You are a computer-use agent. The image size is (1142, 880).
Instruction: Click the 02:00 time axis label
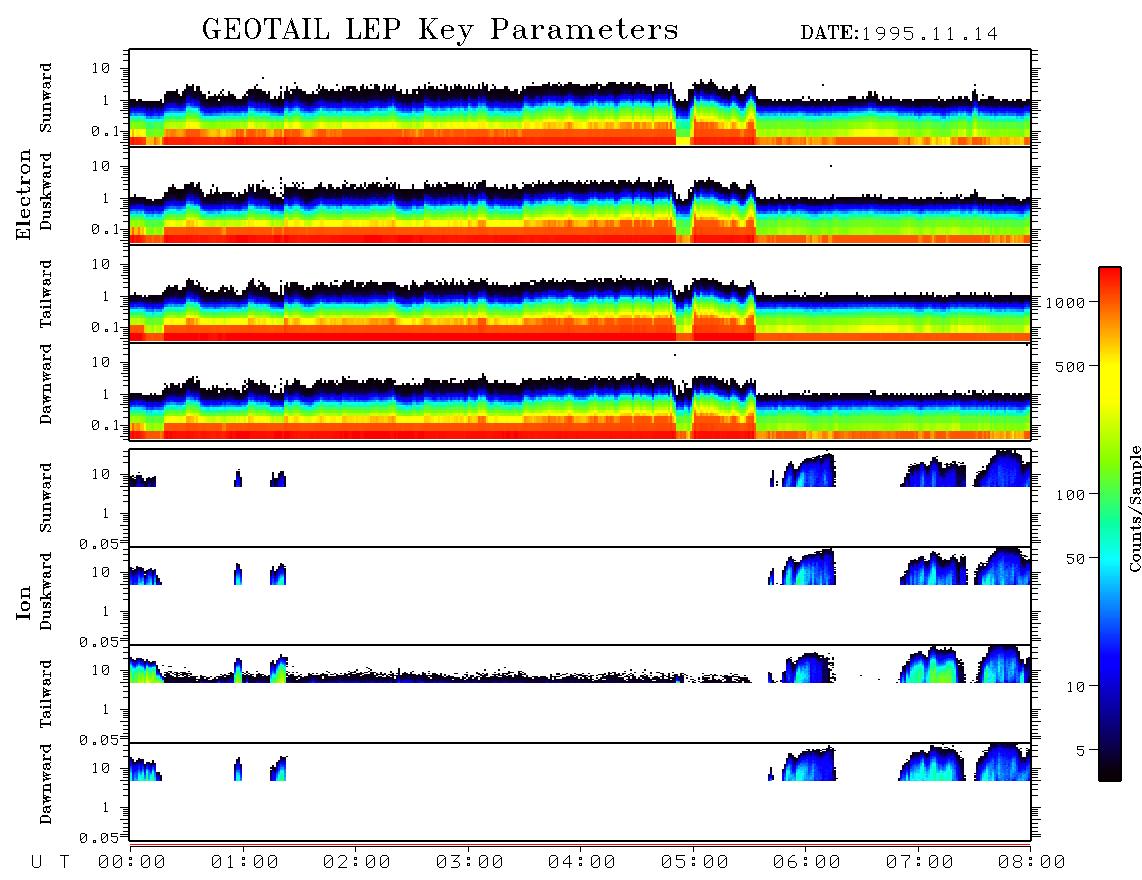[357, 863]
